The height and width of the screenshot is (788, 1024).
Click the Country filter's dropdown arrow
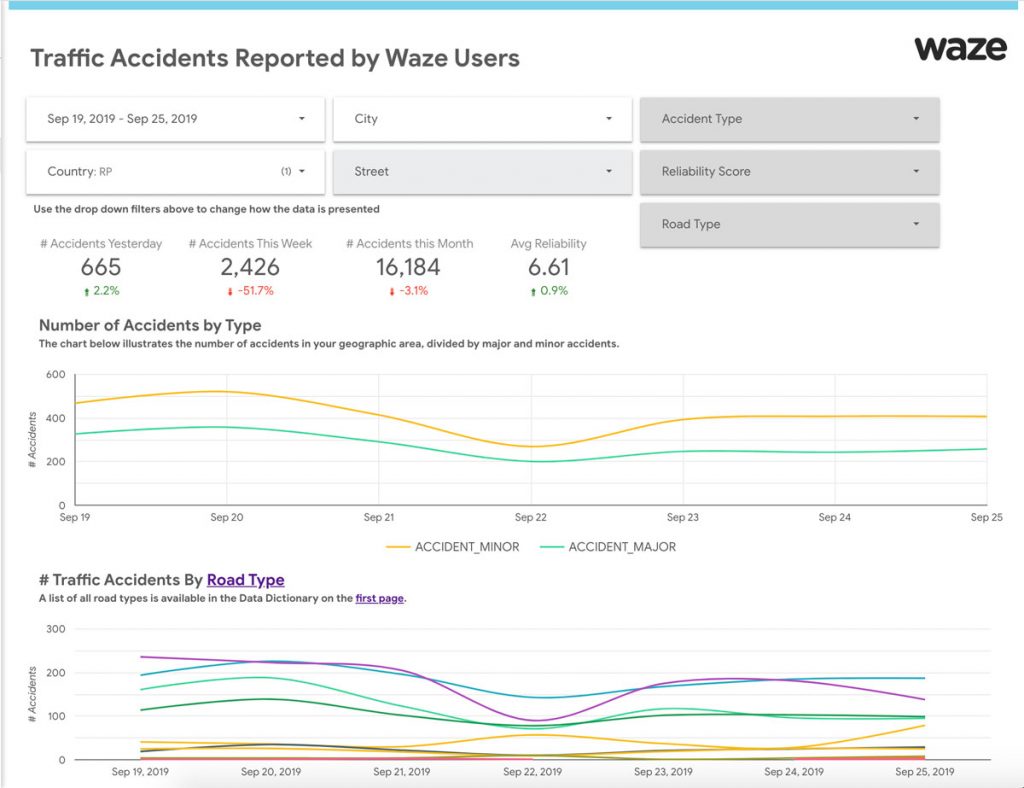[x=302, y=172]
